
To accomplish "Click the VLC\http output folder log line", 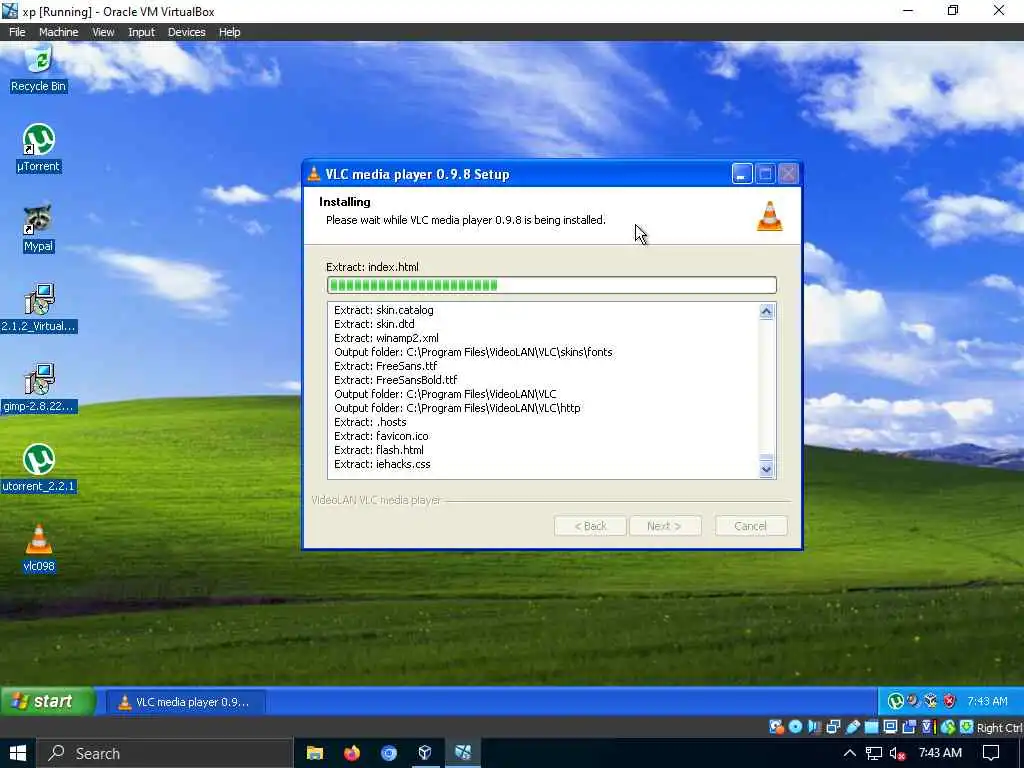I will click(457, 408).
